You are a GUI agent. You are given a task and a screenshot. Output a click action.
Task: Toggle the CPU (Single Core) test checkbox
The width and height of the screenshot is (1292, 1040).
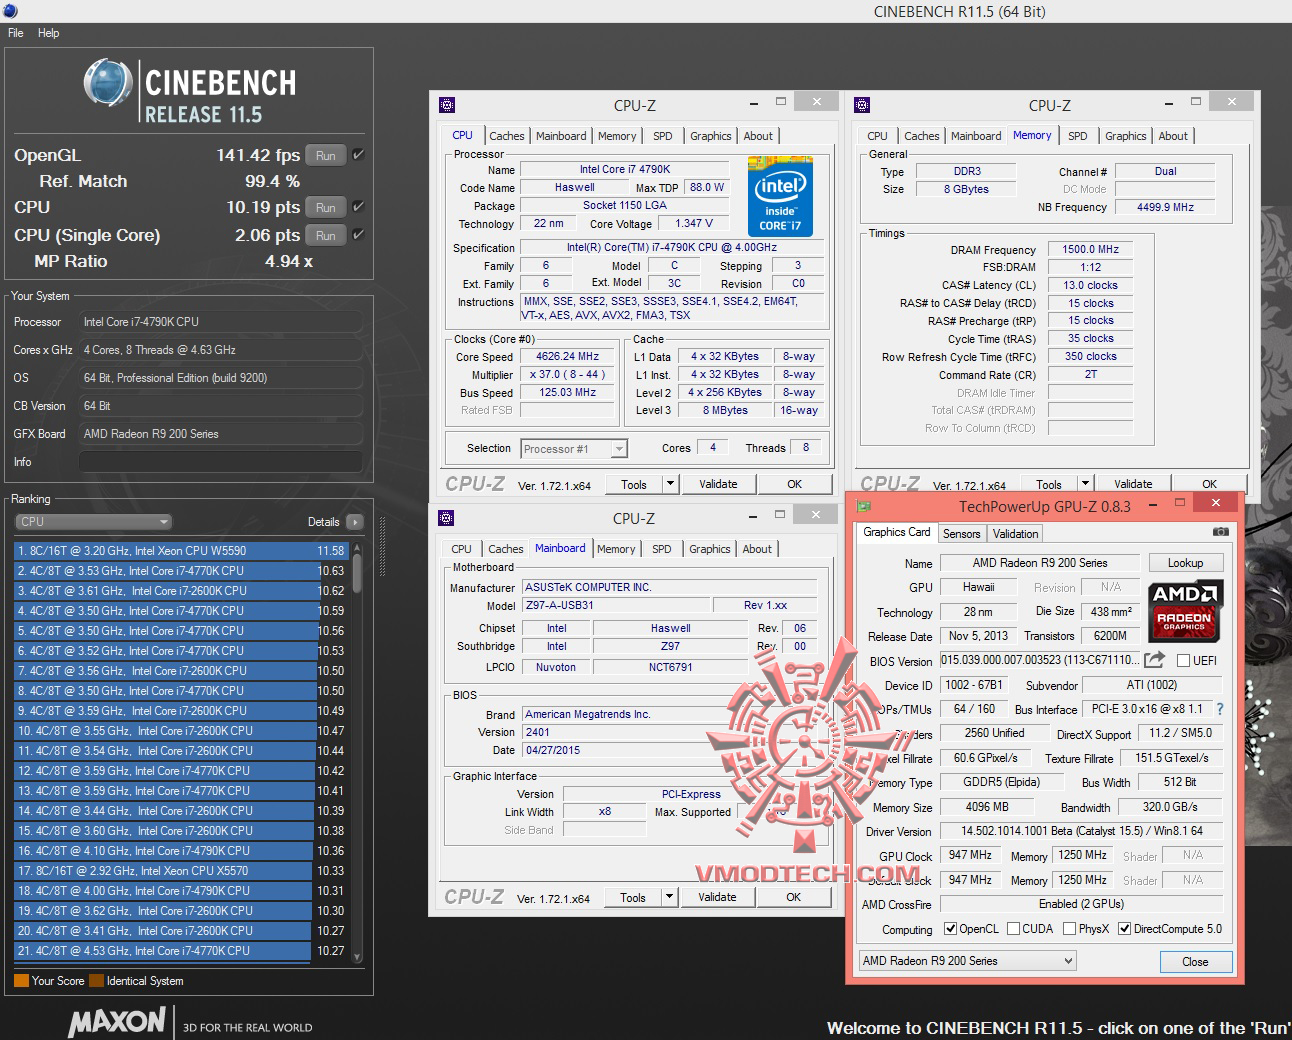click(358, 235)
